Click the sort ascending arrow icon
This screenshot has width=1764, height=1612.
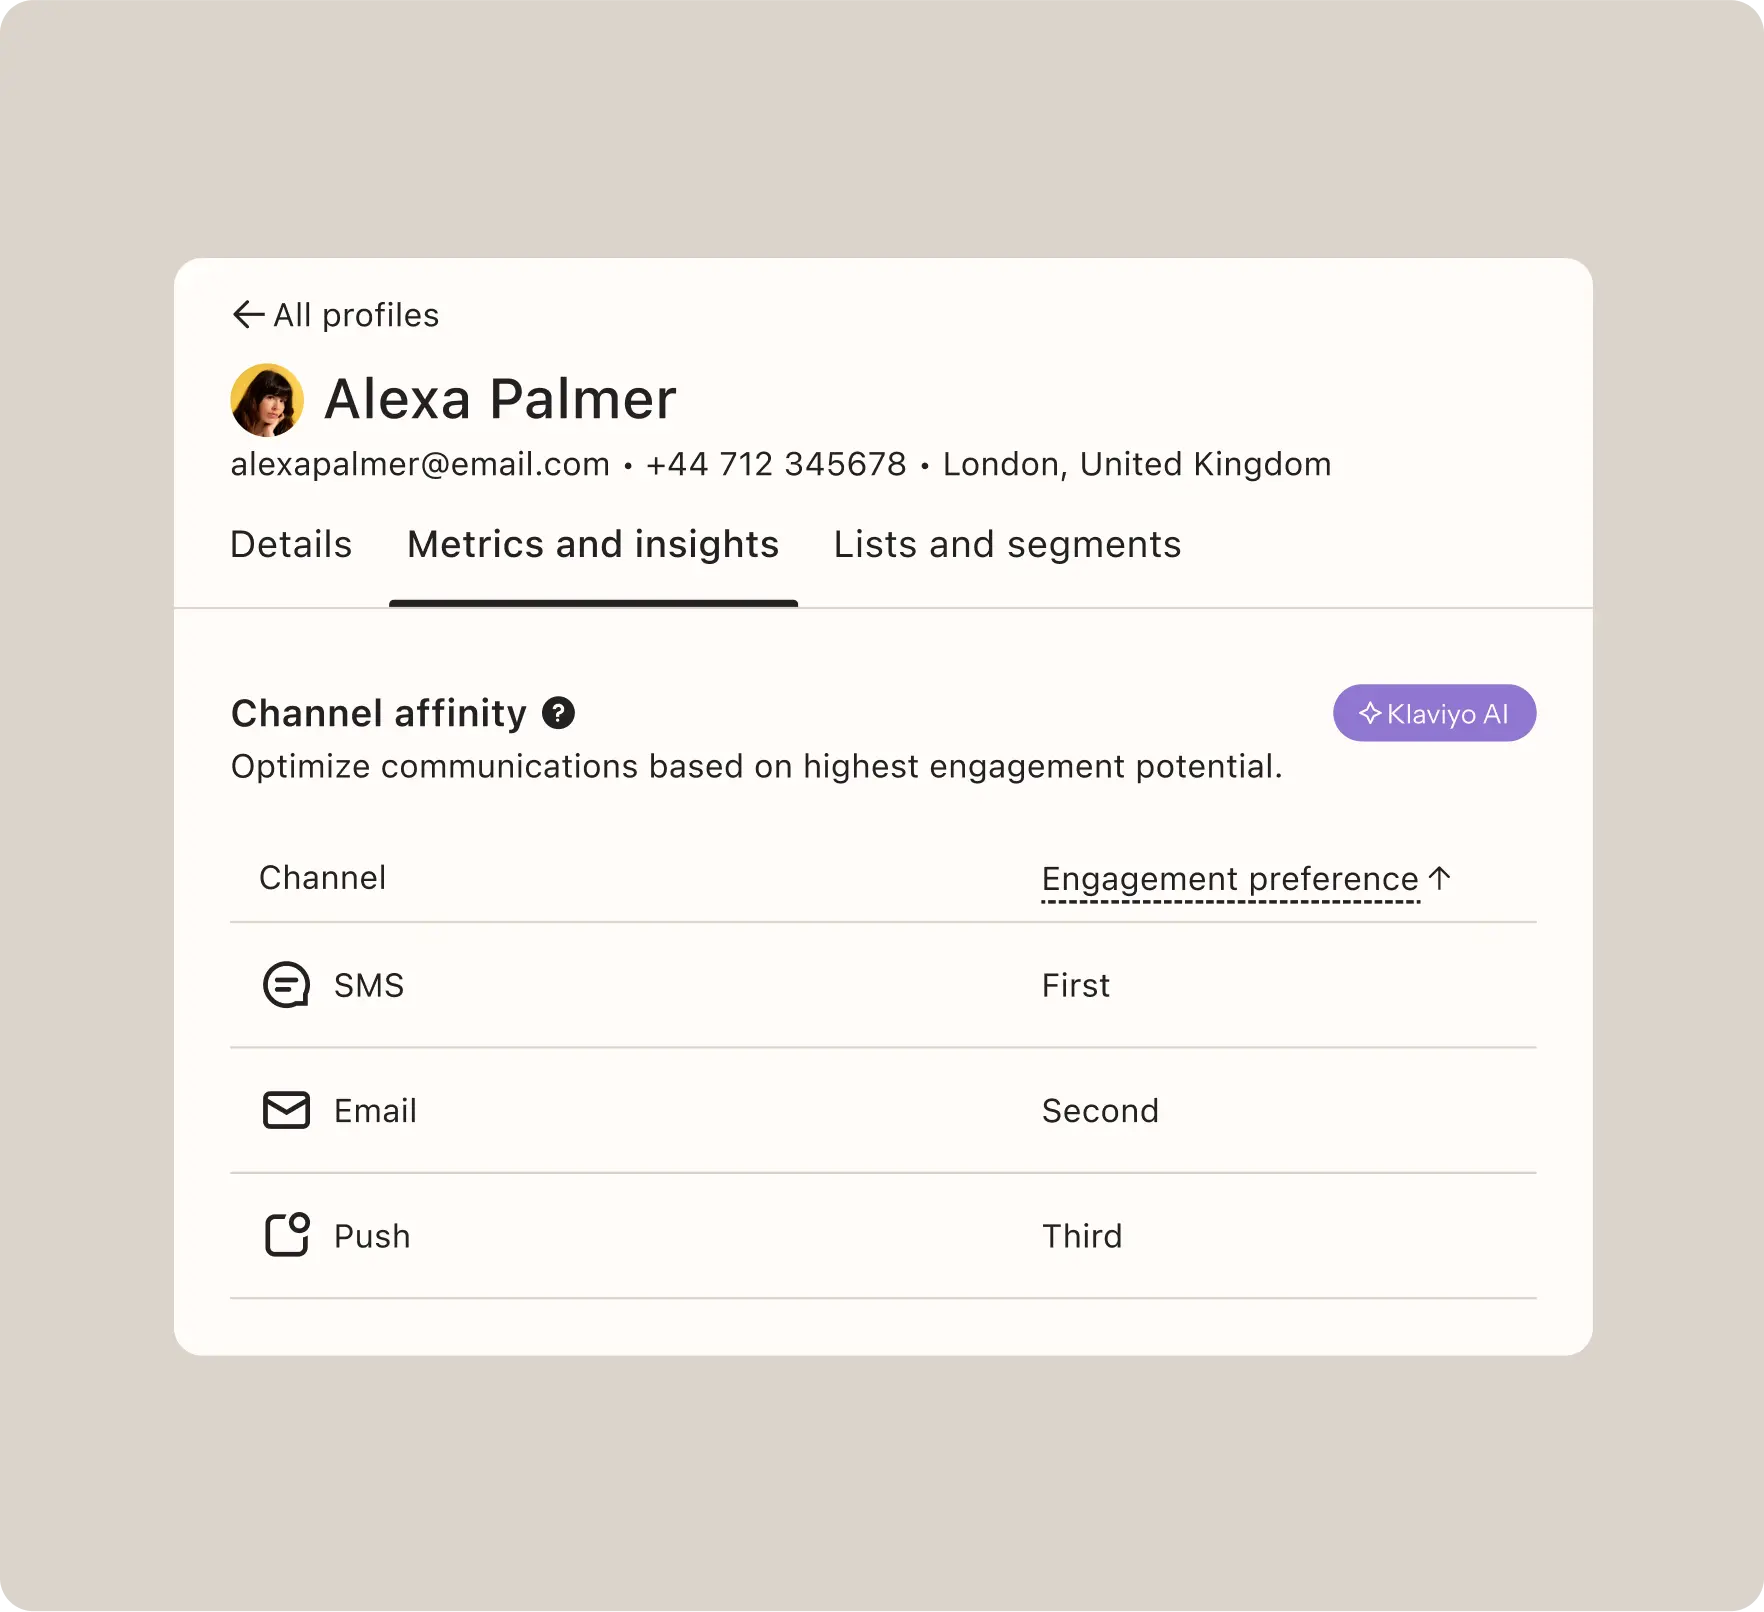1440,878
